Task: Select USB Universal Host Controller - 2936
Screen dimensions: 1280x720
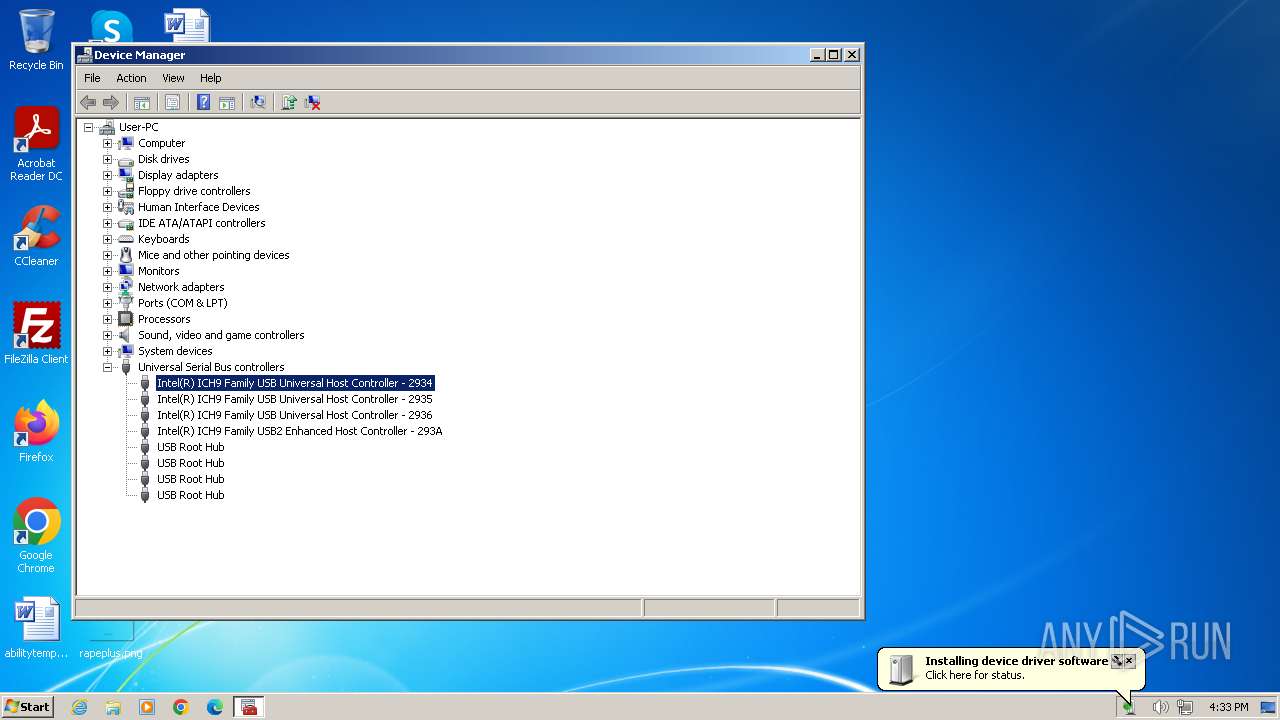Action: (x=295, y=415)
